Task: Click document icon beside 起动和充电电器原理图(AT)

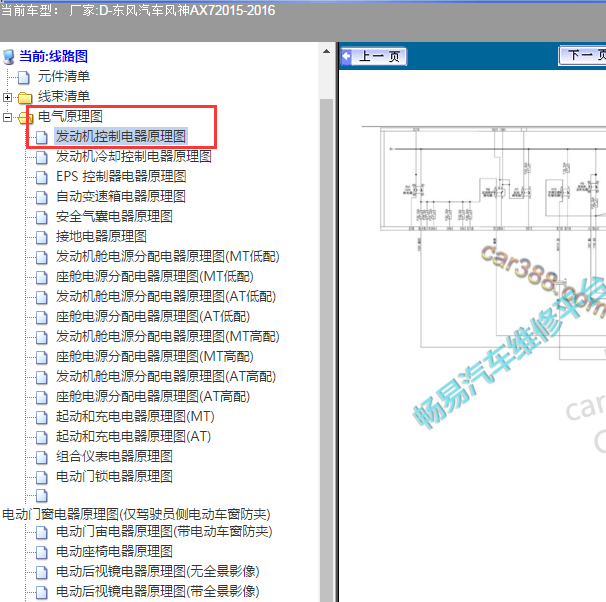Action: (x=42, y=437)
